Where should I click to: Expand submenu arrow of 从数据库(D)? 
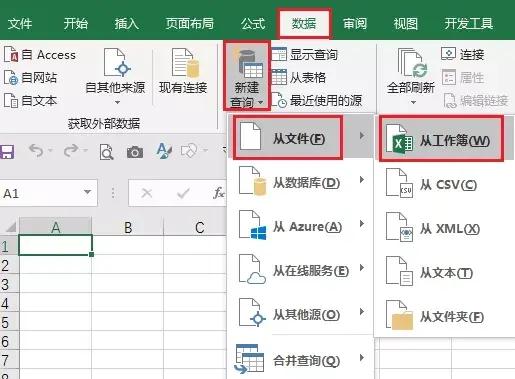[x=362, y=180]
